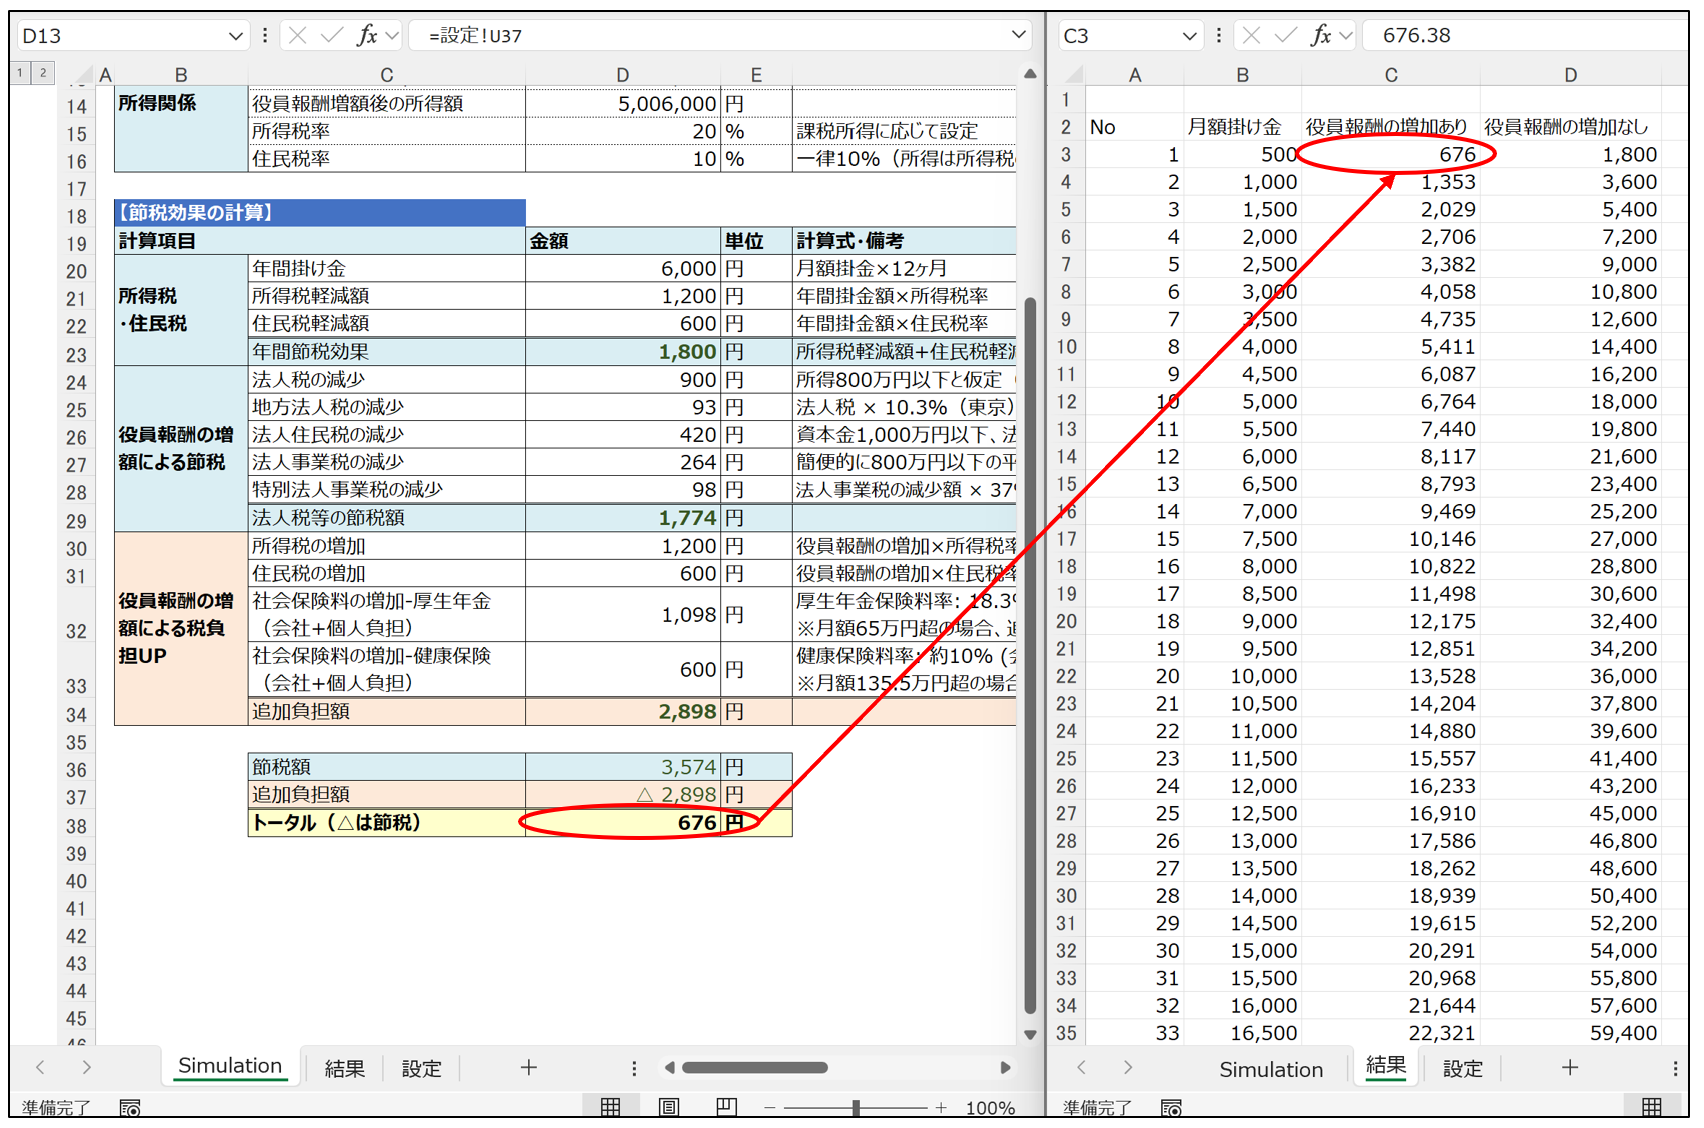The width and height of the screenshot is (1704, 1128).
Task: Click the macro record icon next to left 準備完了
Action: tap(130, 1108)
